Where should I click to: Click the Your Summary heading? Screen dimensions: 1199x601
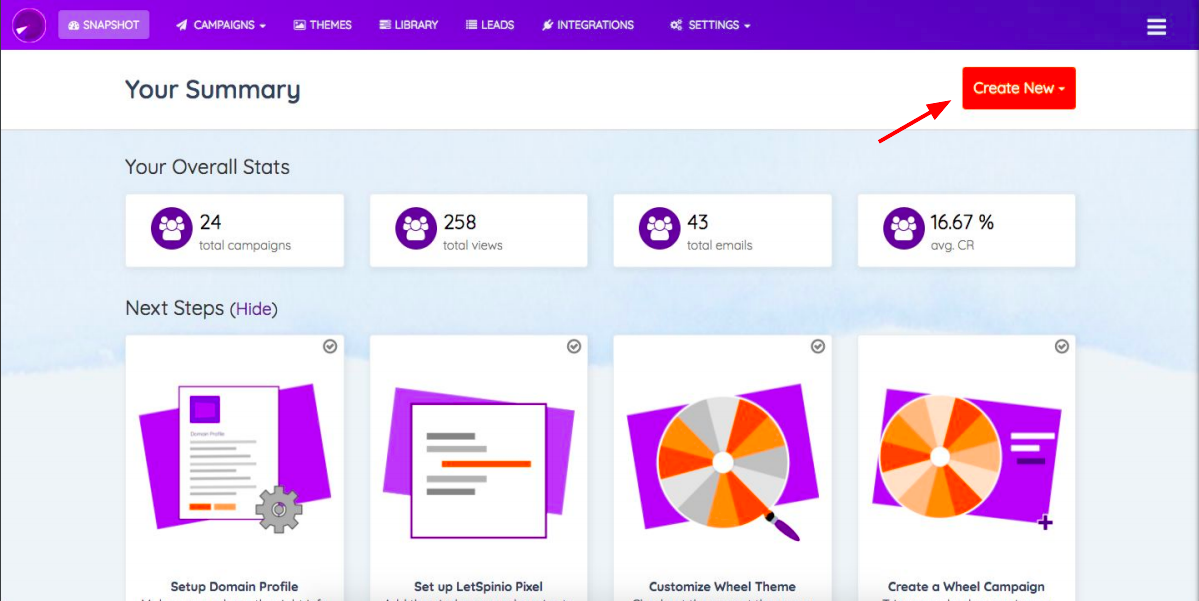point(213,89)
